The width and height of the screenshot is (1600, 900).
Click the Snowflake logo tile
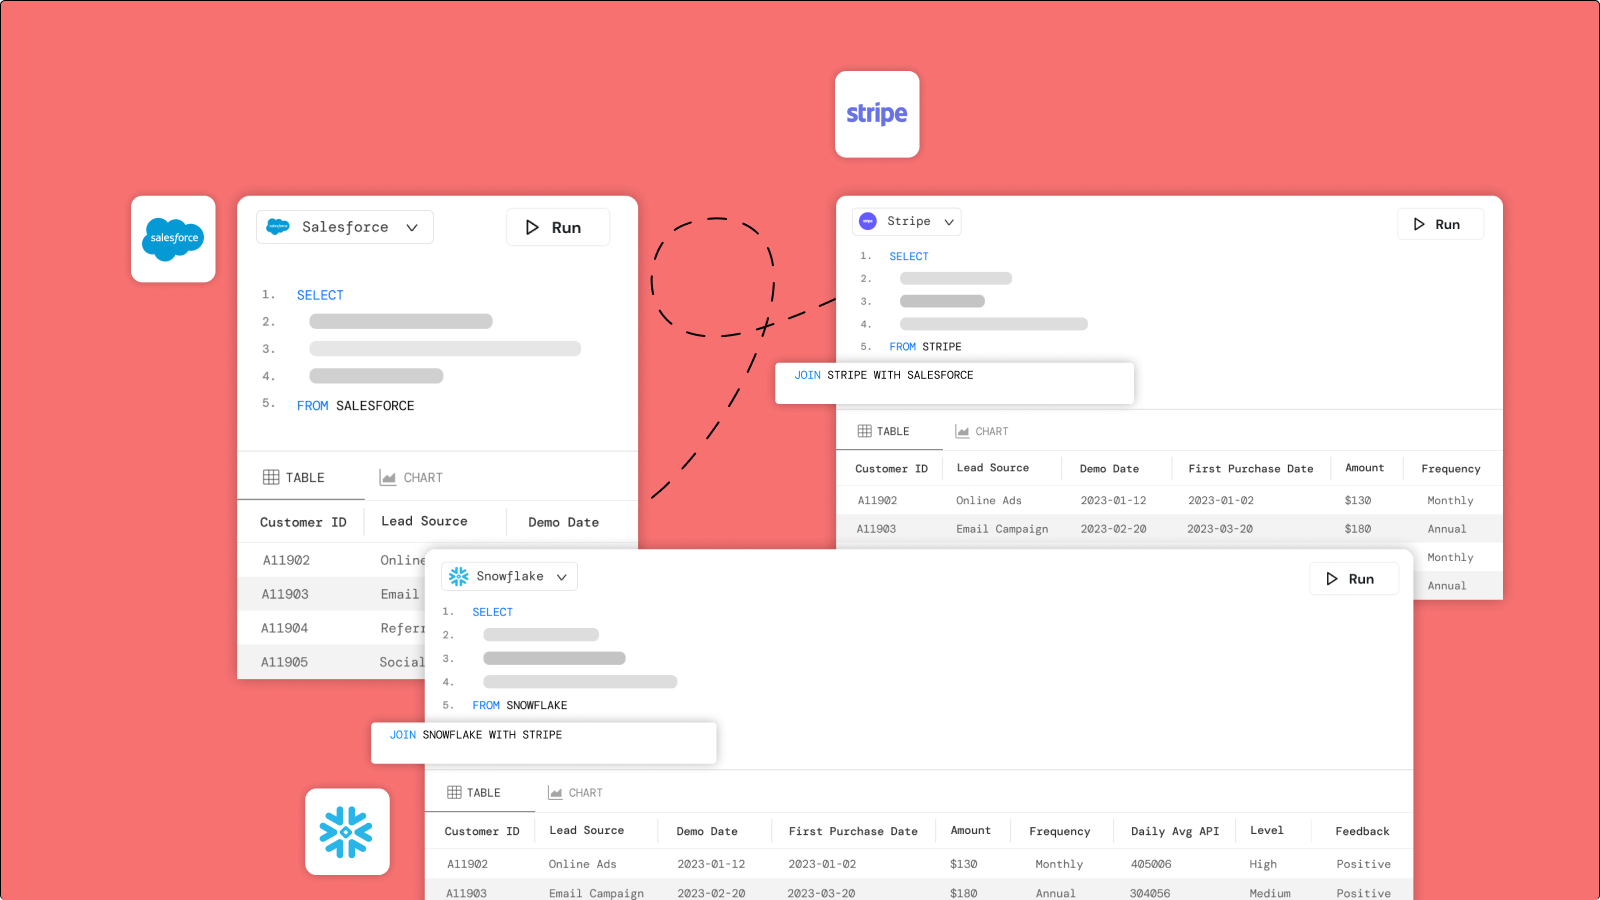(x=347, y=832)
